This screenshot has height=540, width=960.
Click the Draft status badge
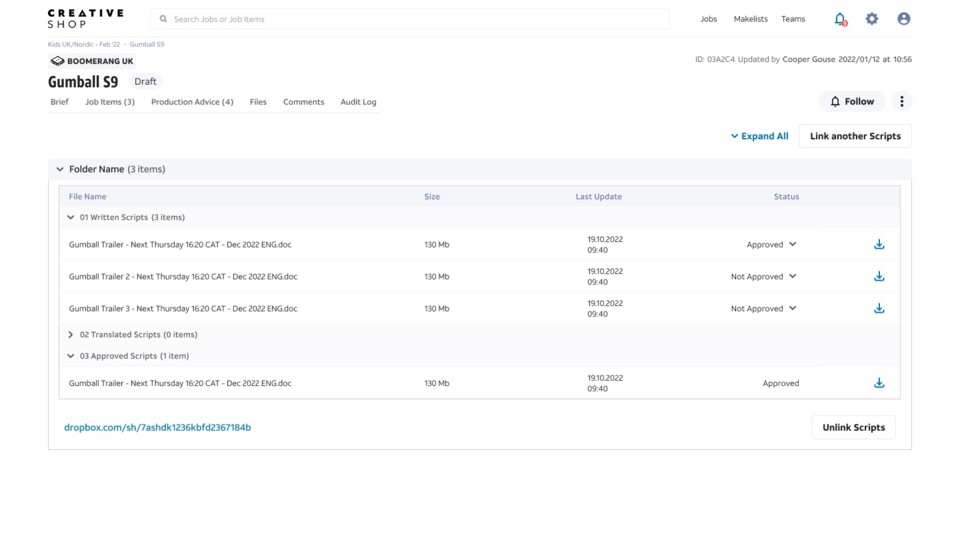[x=145, y=81]
